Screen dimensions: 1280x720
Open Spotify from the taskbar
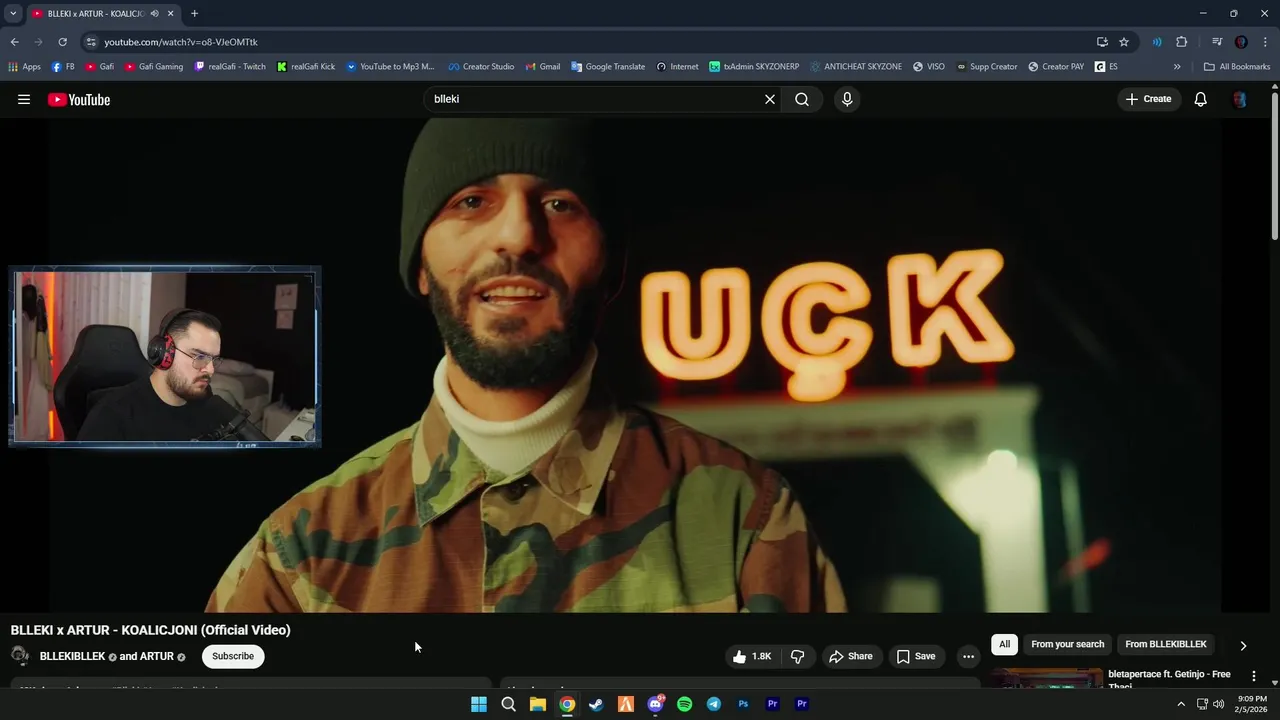(684, 704)
